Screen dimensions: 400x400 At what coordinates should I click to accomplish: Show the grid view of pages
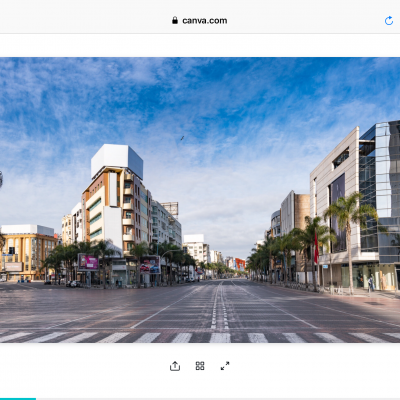200,366
